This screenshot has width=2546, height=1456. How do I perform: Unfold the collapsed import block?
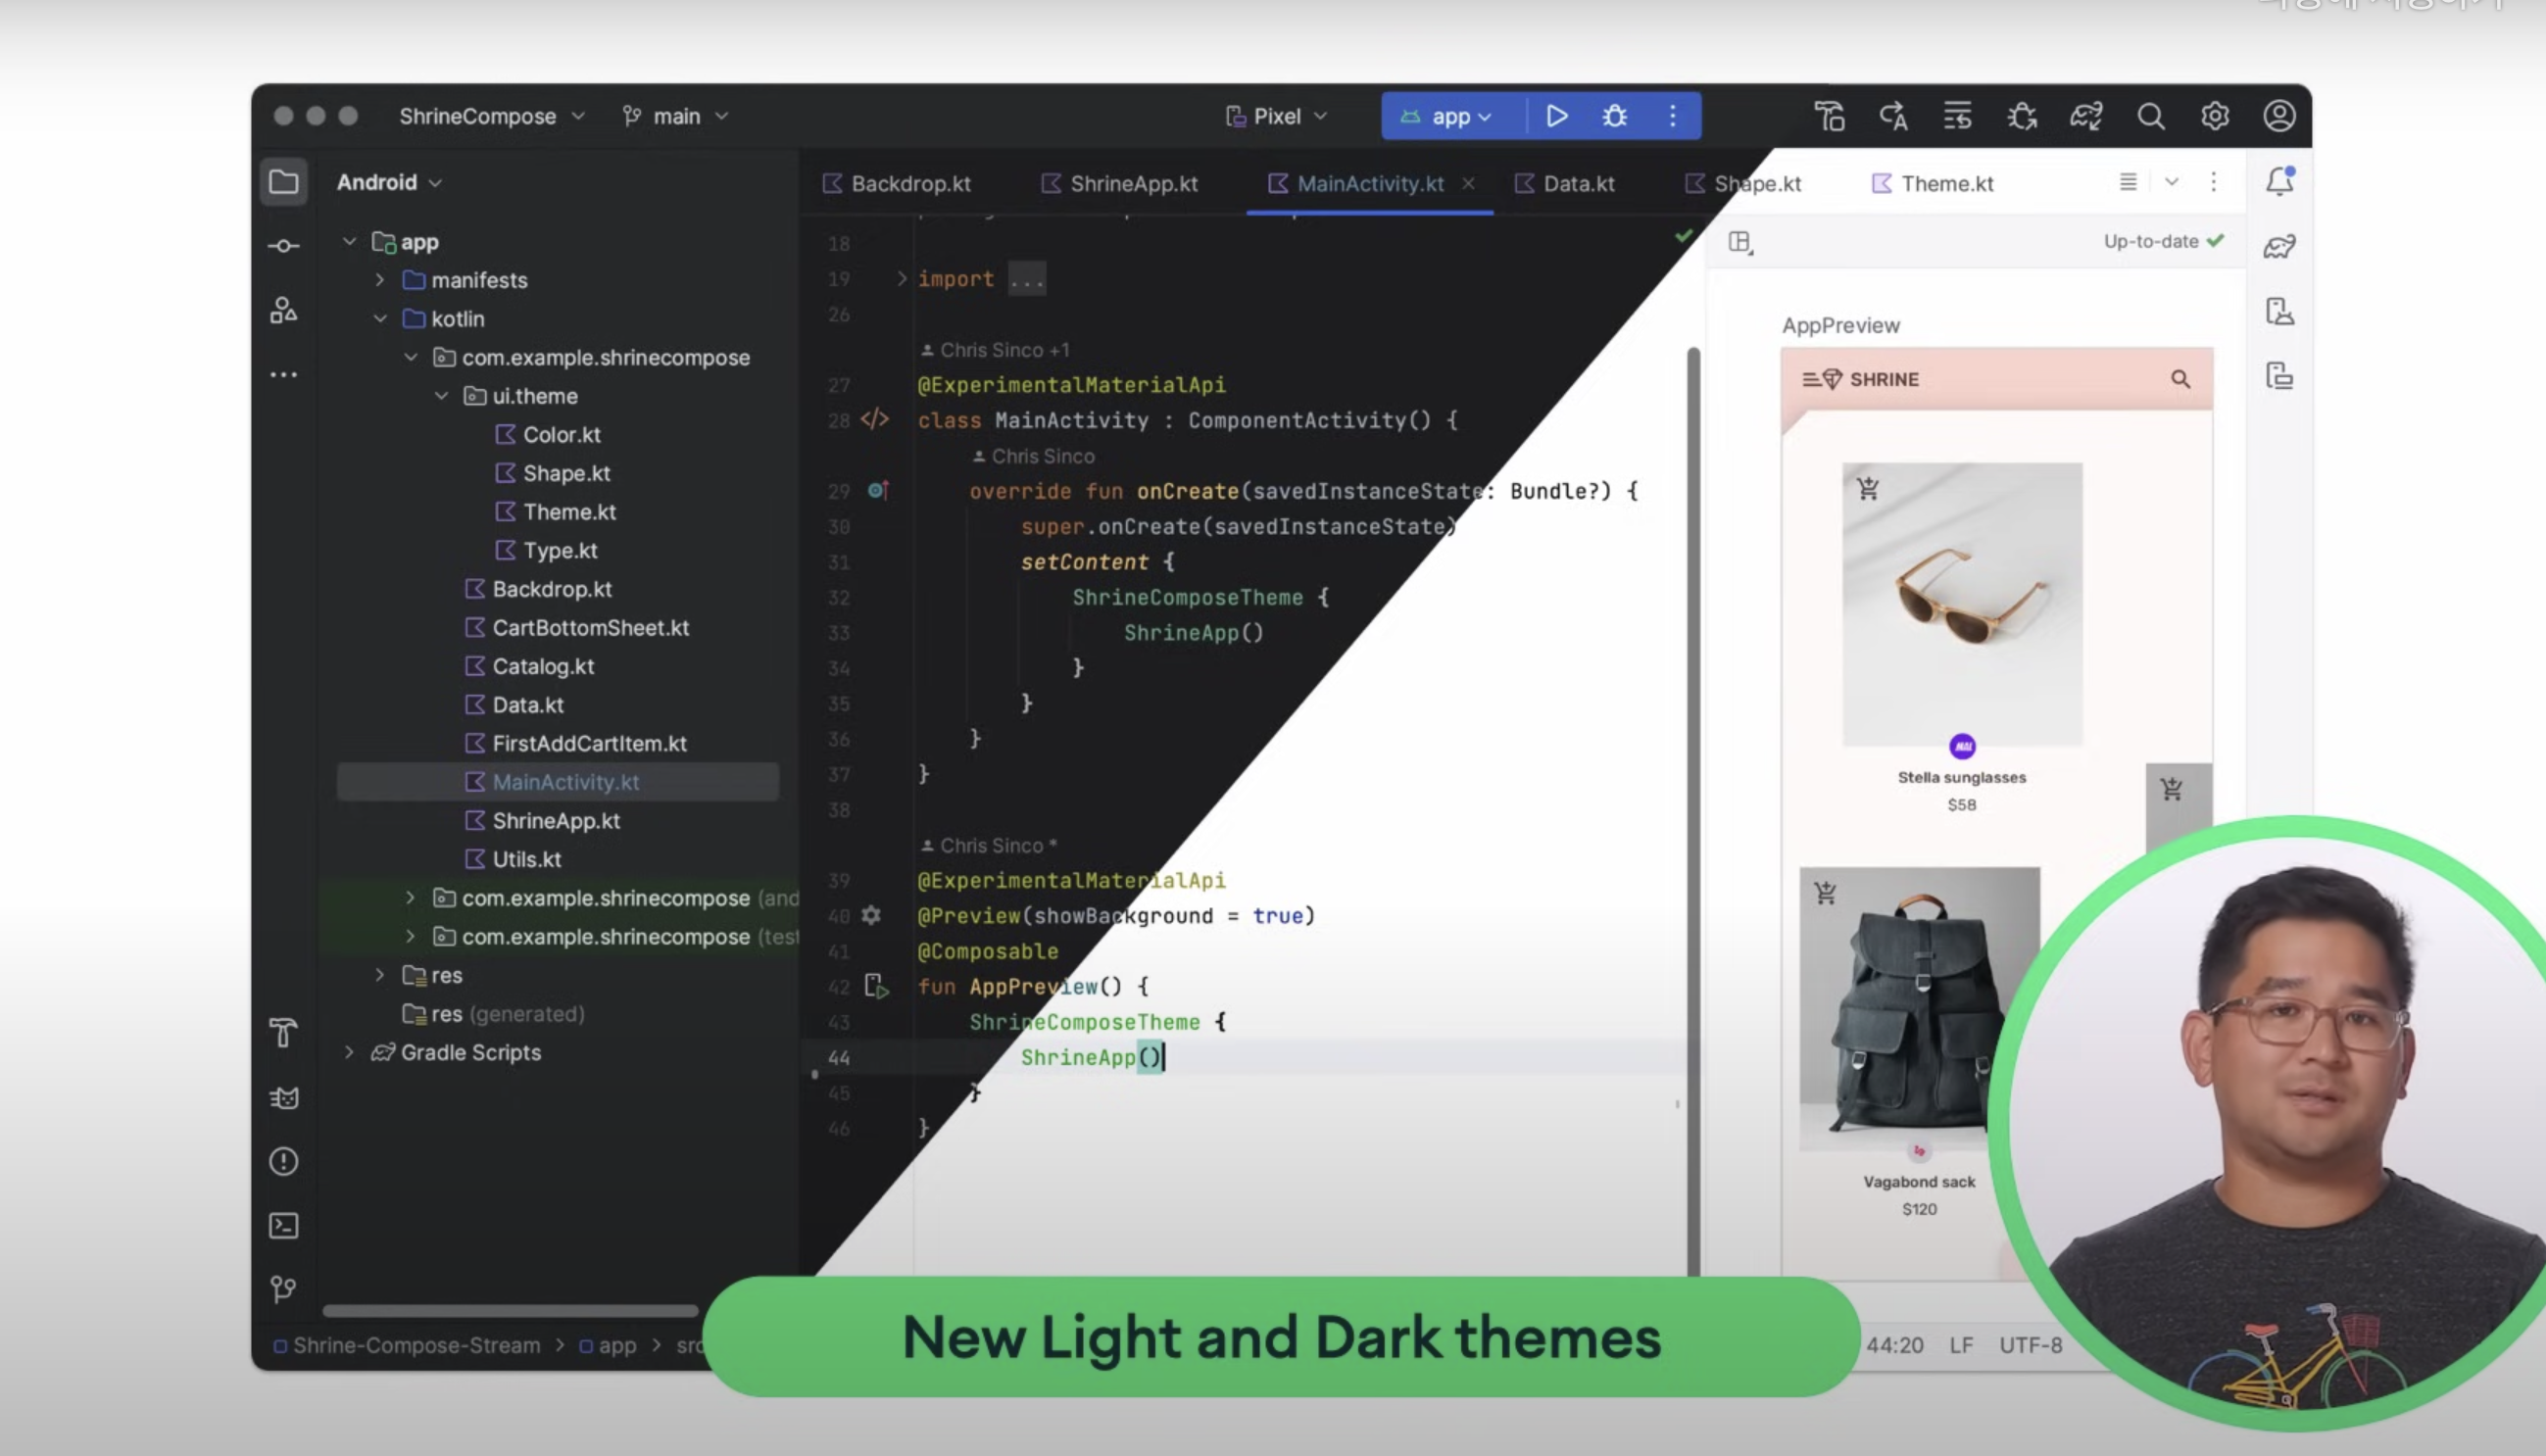coord(901,278)
